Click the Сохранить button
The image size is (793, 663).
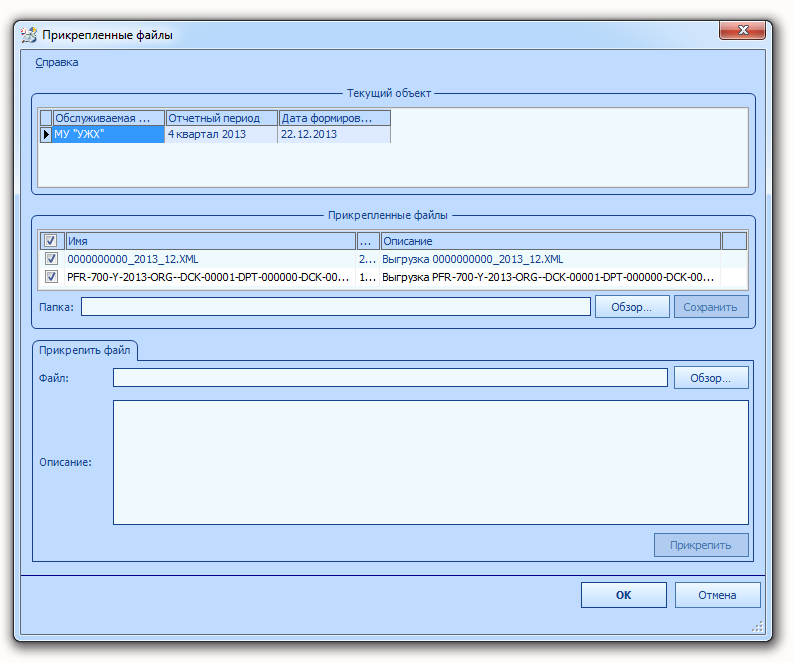711,307
